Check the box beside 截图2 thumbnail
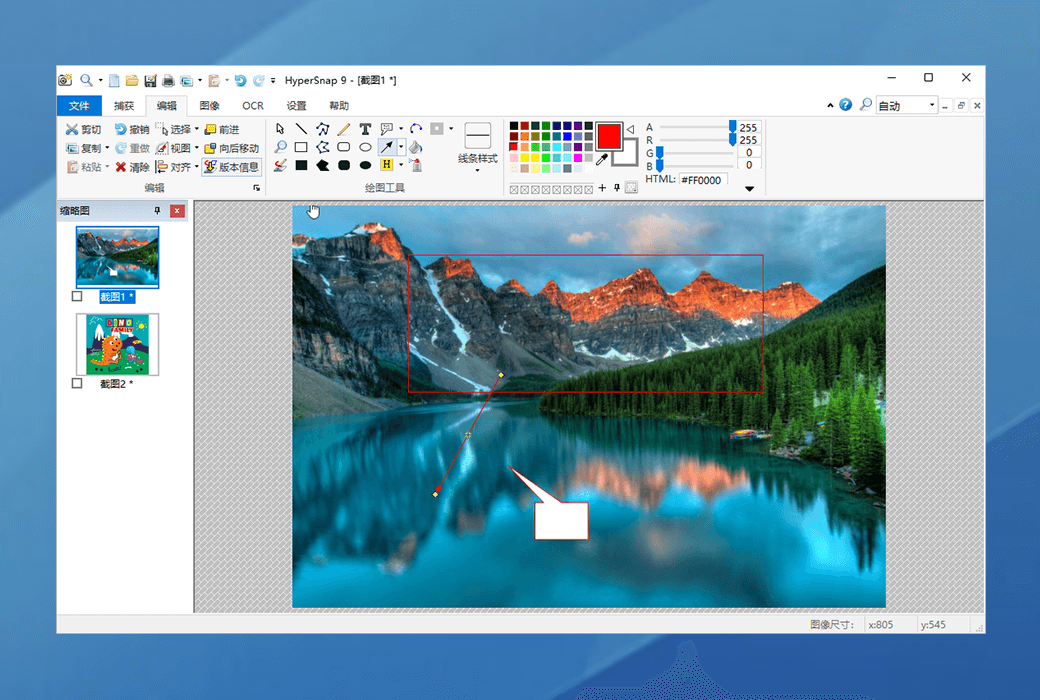Viewport: 1040px width, 700px height. pyautogui.click(x=78, y=383)
